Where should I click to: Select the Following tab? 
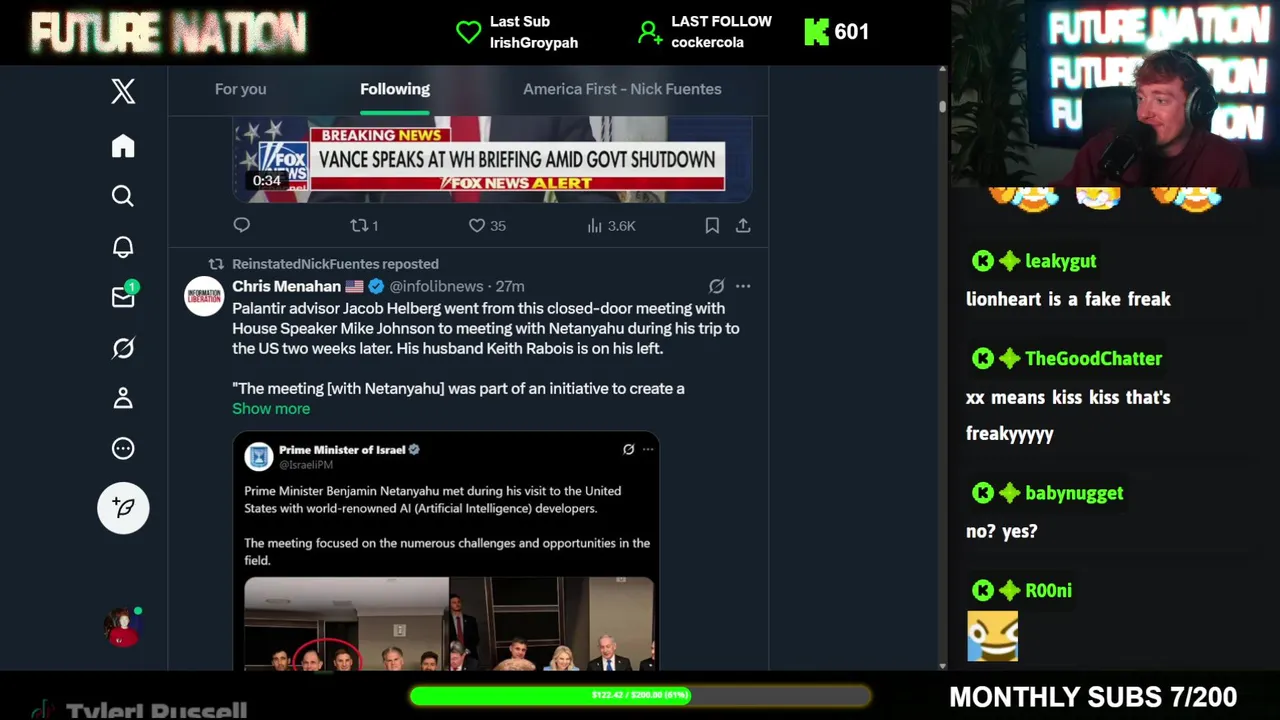(x=395, y=89)
